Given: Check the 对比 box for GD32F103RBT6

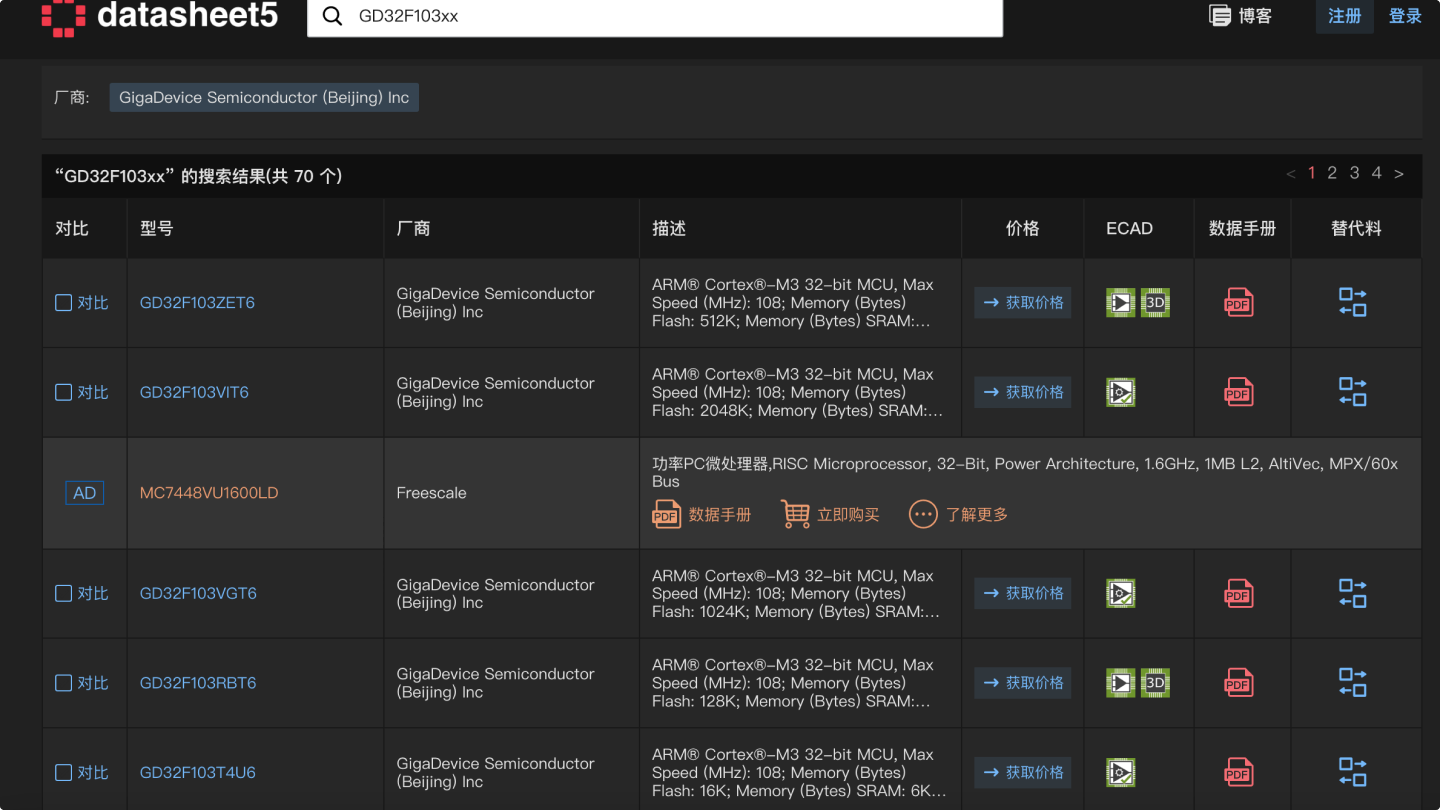Looking at the screenshot, I should point(63,683).
